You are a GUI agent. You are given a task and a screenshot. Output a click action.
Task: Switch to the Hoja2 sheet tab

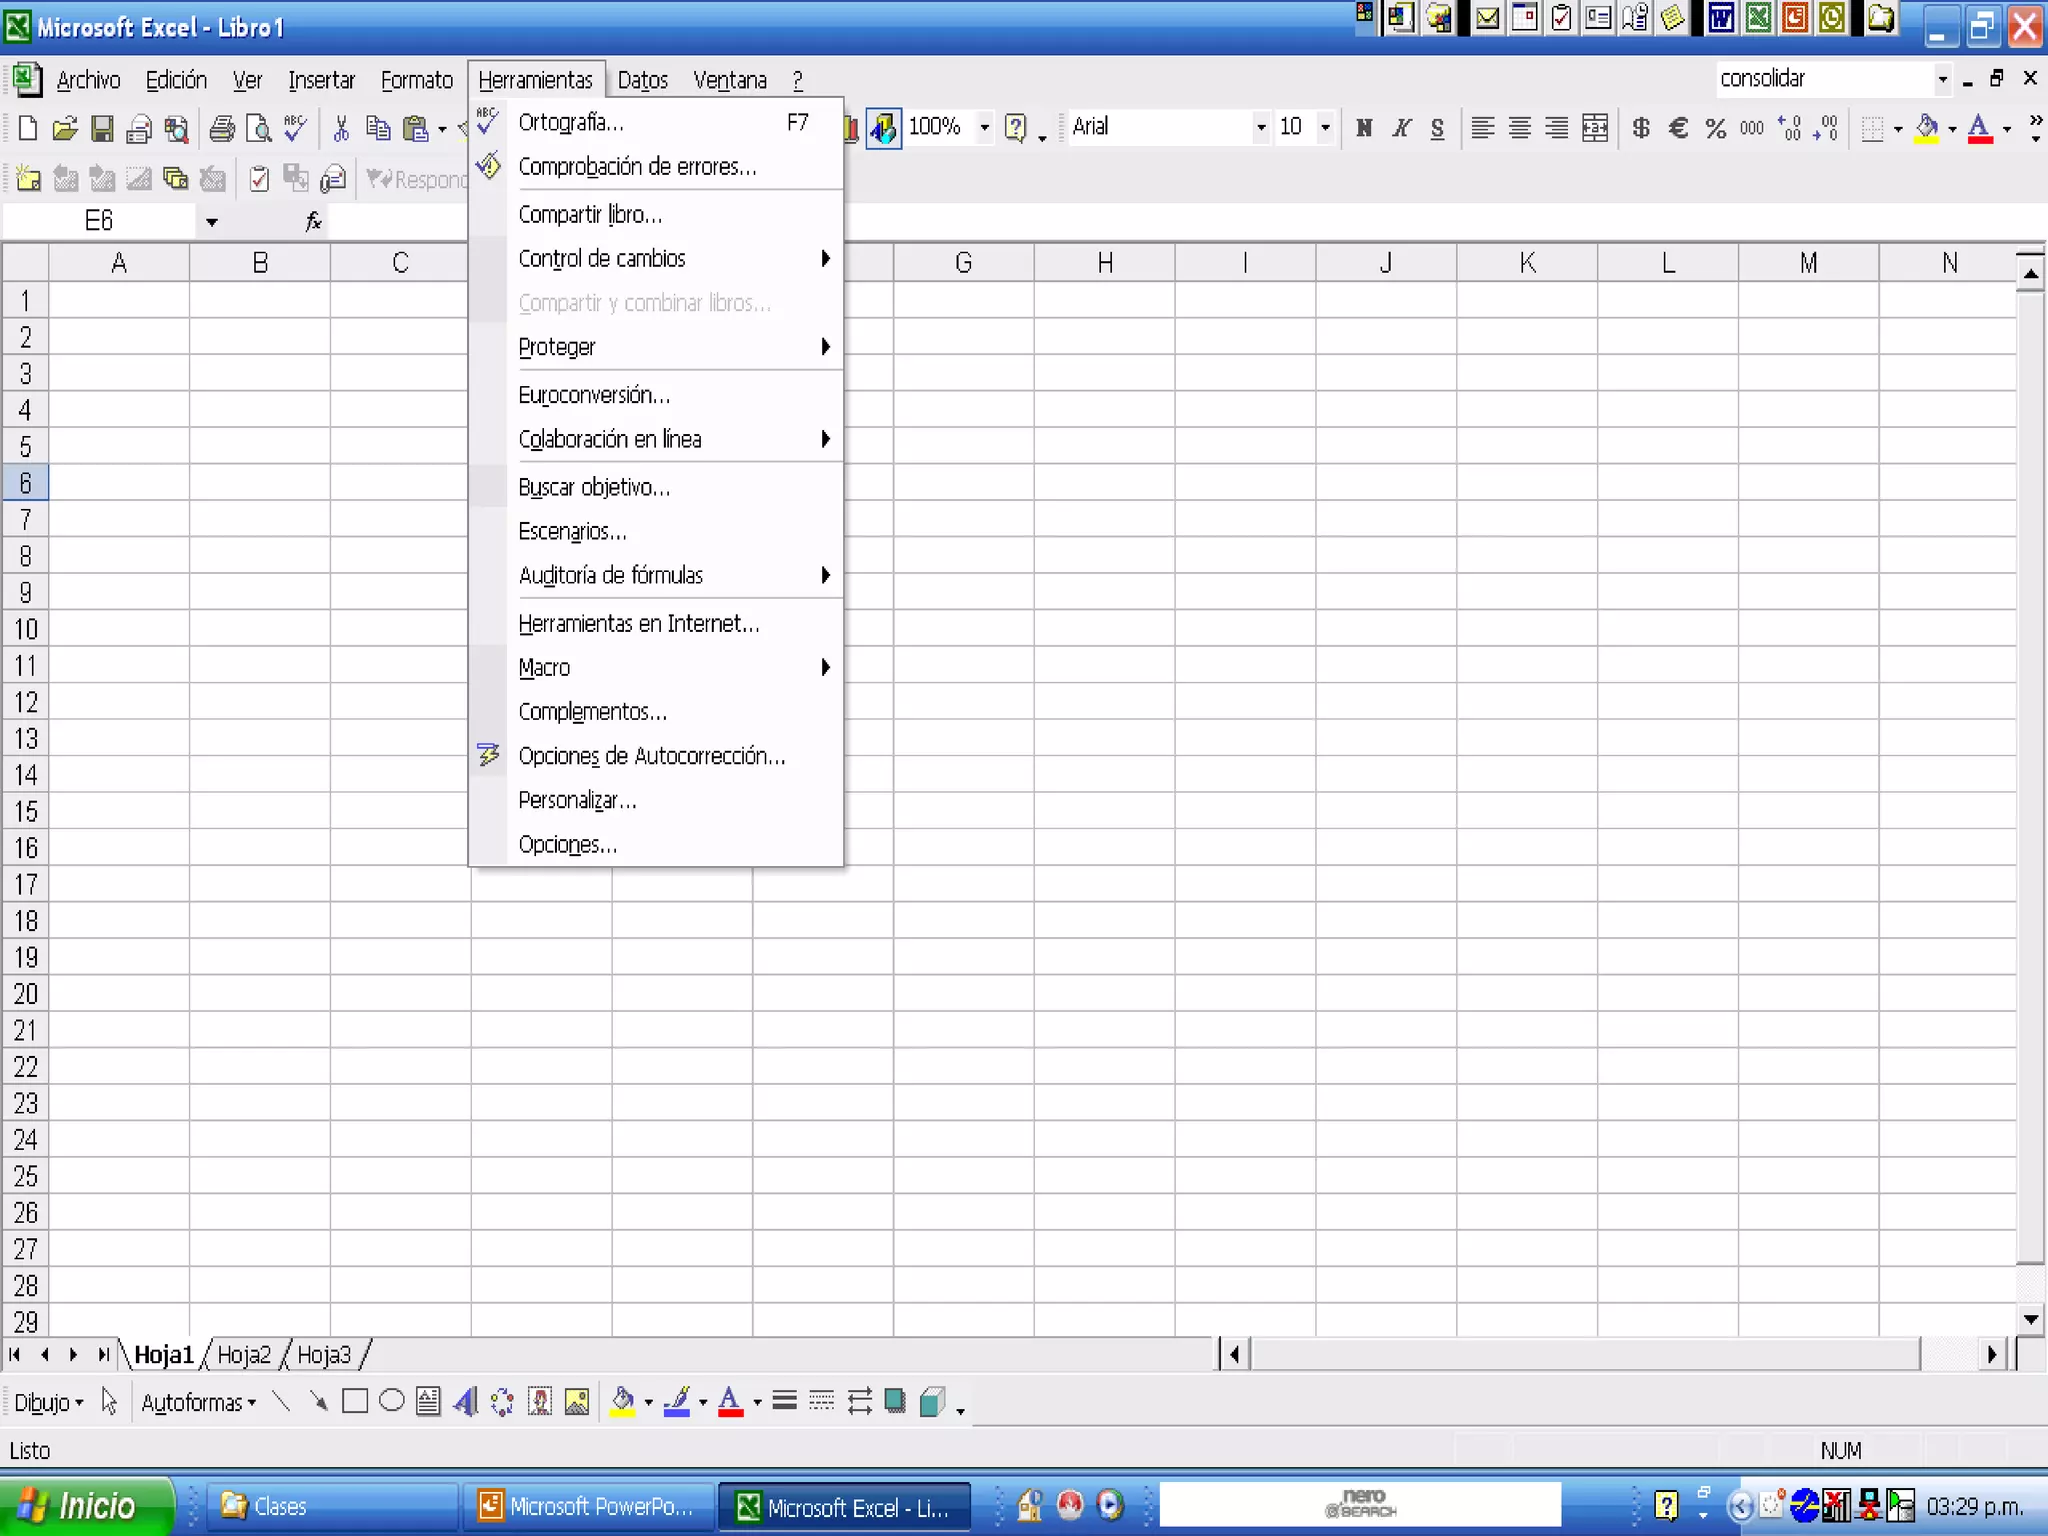[244, 1355]
